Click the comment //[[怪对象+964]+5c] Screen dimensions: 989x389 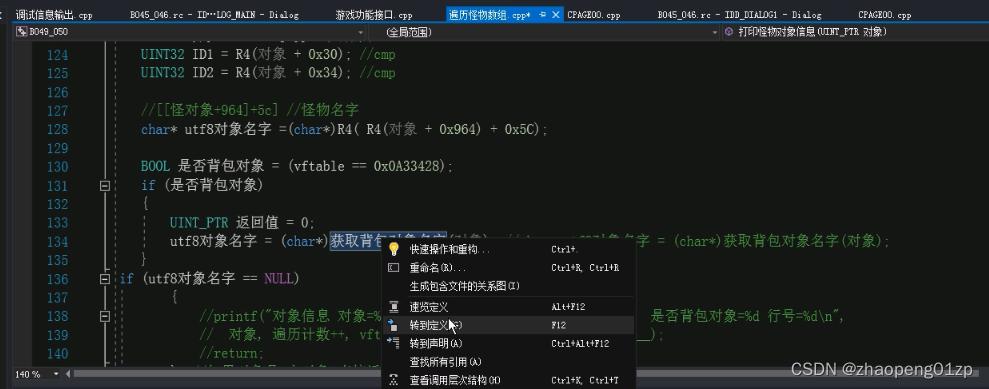click(x=209, y=111)
